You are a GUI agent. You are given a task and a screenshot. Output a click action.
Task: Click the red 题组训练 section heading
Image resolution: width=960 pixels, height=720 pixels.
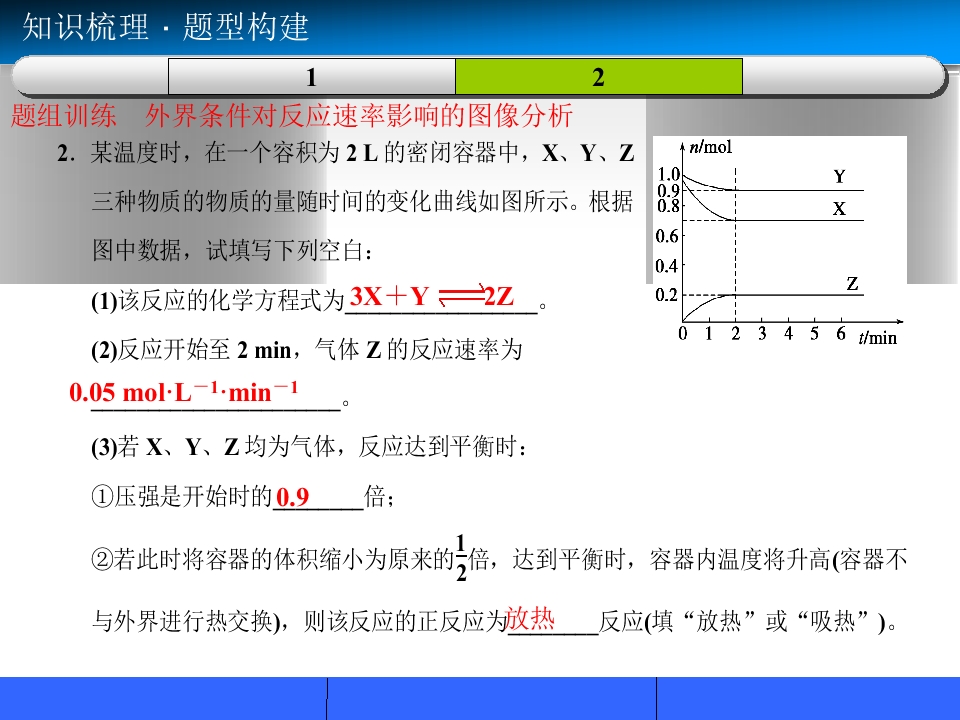pyautogui.click(x=63, y=115)
